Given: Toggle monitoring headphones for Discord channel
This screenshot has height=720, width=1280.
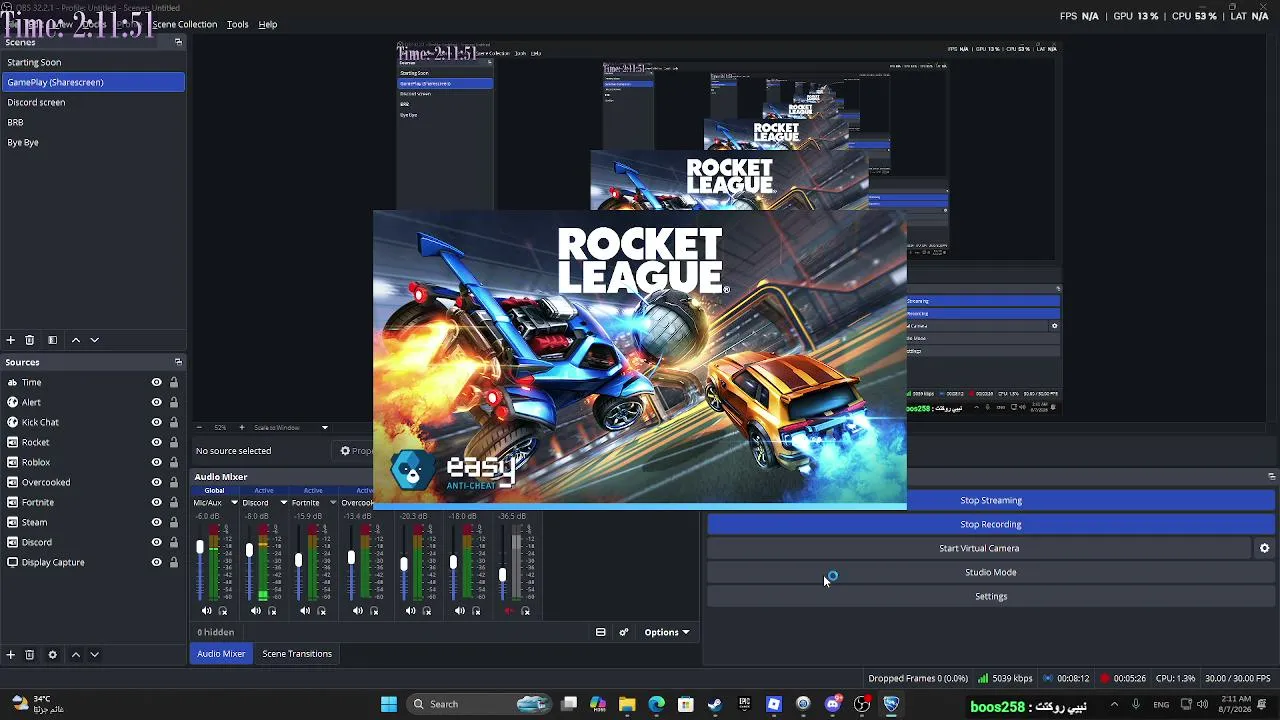Looking at the screenshot, I should 272,611.
